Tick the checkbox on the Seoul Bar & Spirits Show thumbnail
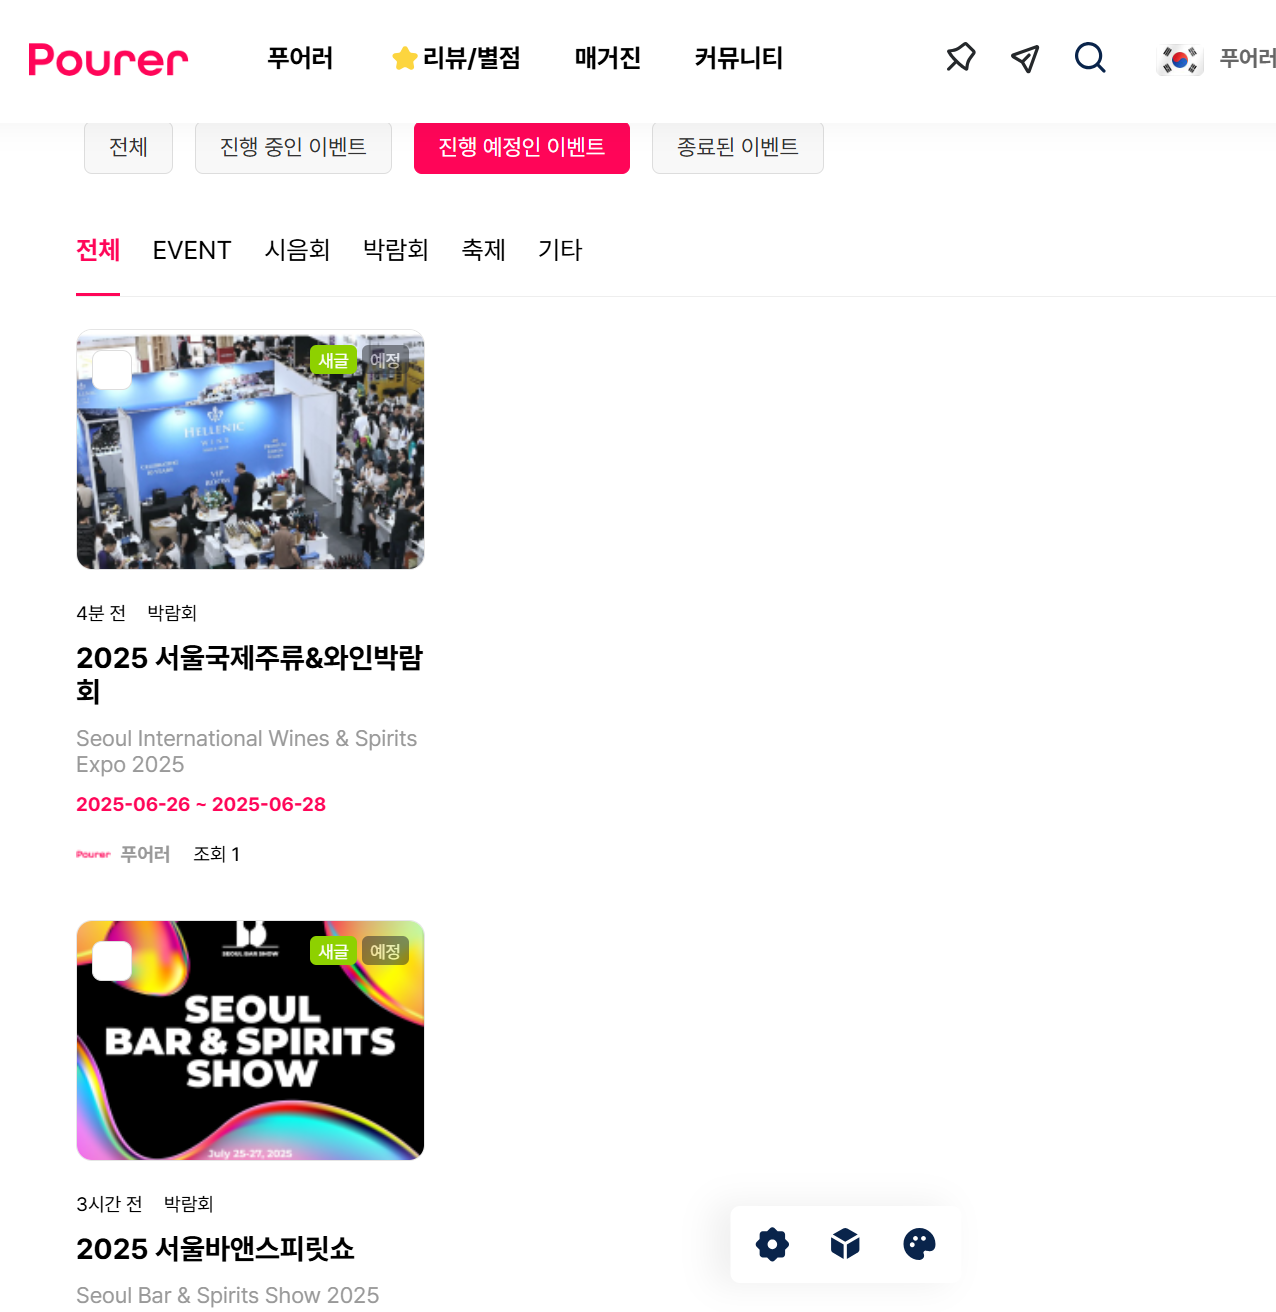The width and height of the screenshot is (1276, 1312). pyautogui.click(x=112, y=961)
